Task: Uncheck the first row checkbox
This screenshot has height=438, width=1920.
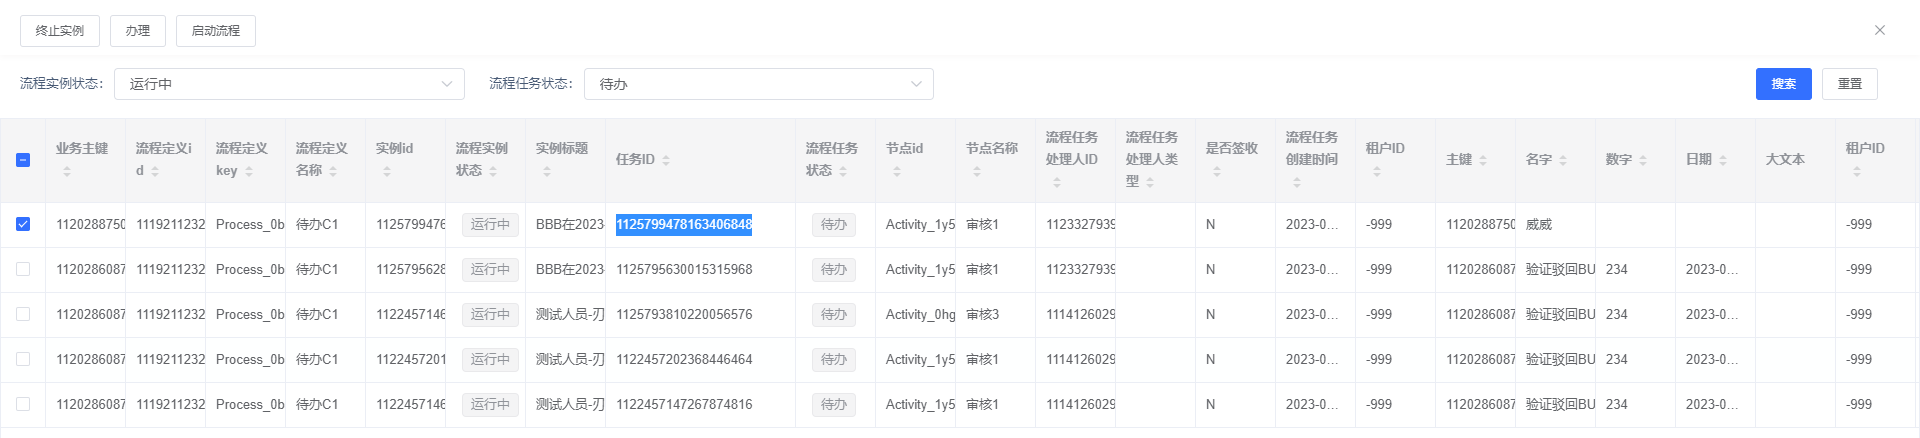Action: point(23,224)
